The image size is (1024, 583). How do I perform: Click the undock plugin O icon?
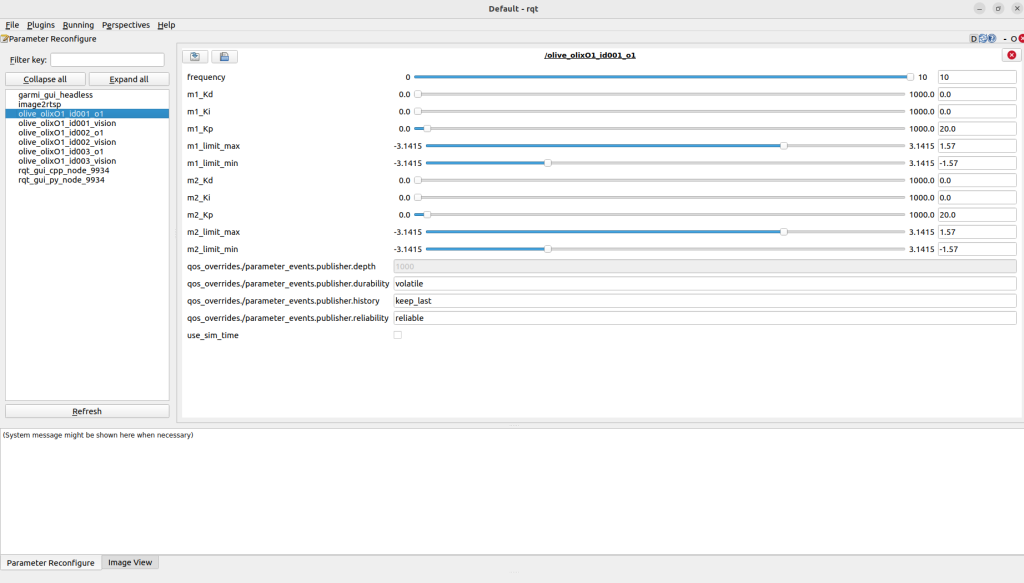[x=1013, y=39]
